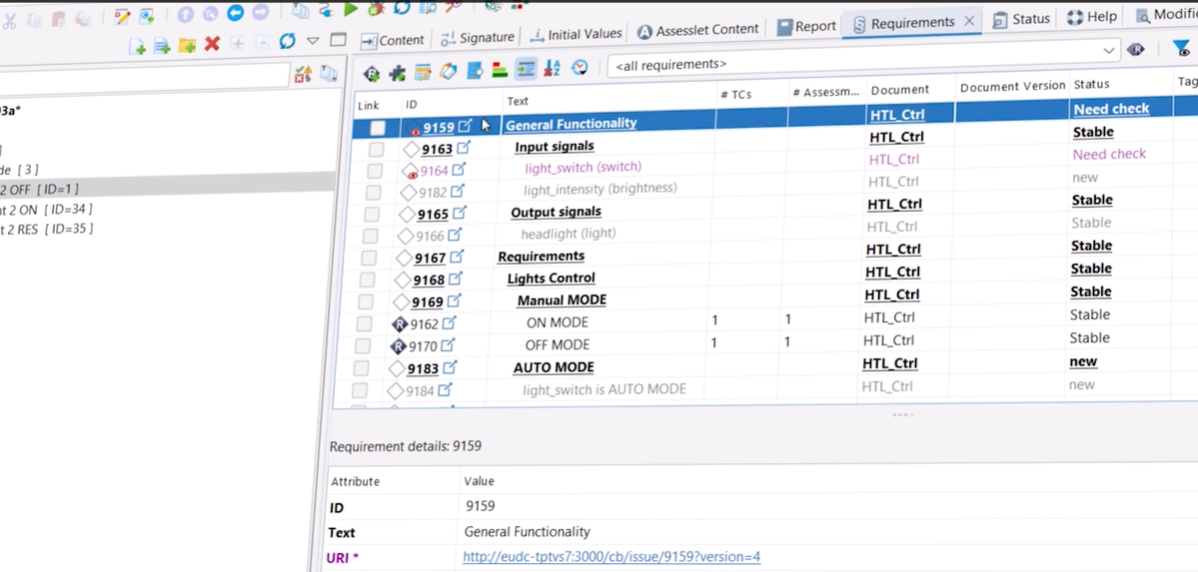Click the up arrow navigation icon
The width and height of the screenshot is (1198, 572).
pos(185,15)
